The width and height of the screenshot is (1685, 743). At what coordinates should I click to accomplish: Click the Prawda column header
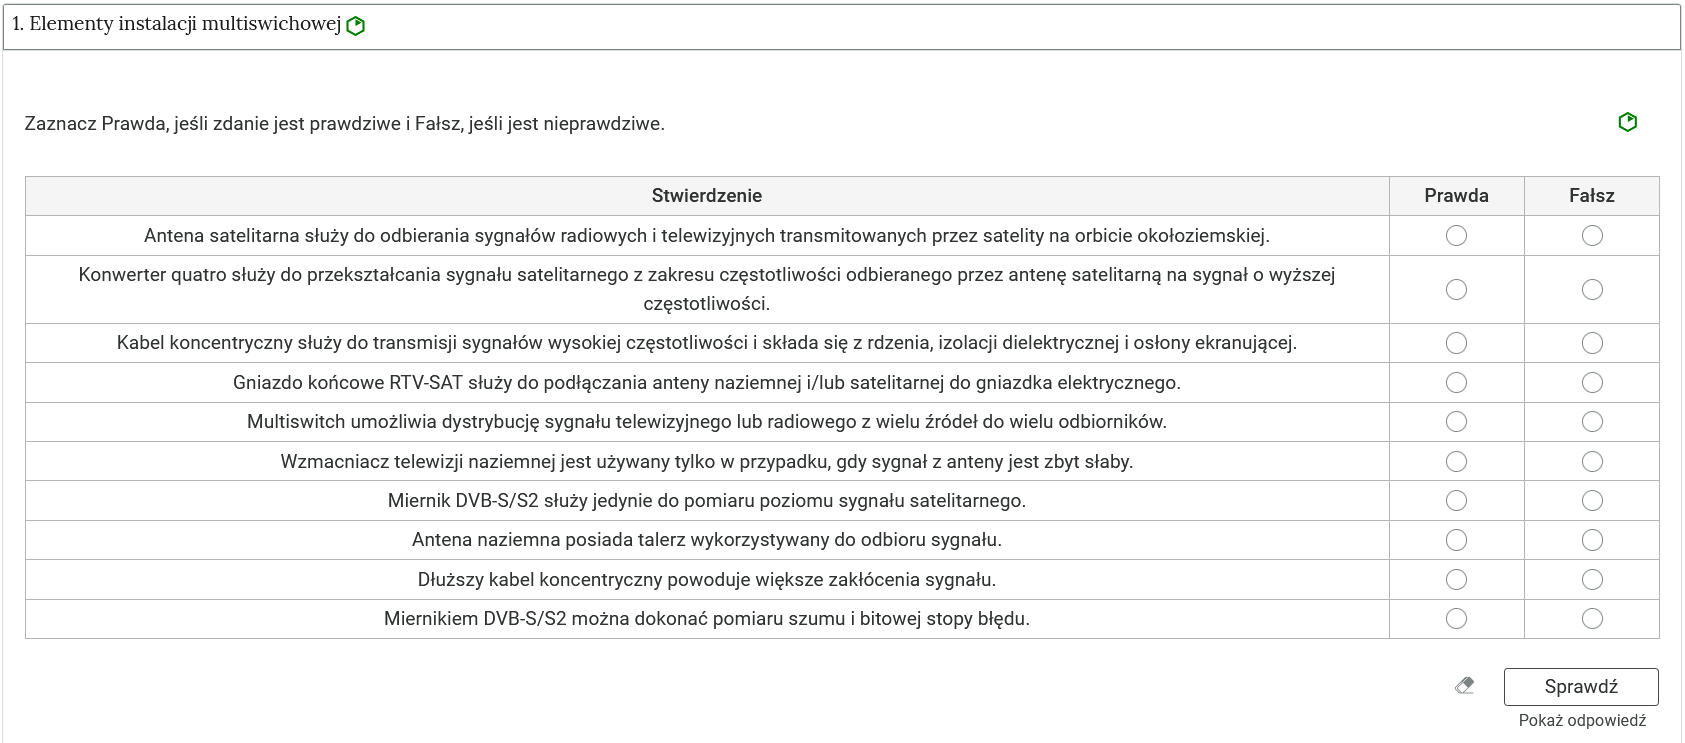[1456, 195]
